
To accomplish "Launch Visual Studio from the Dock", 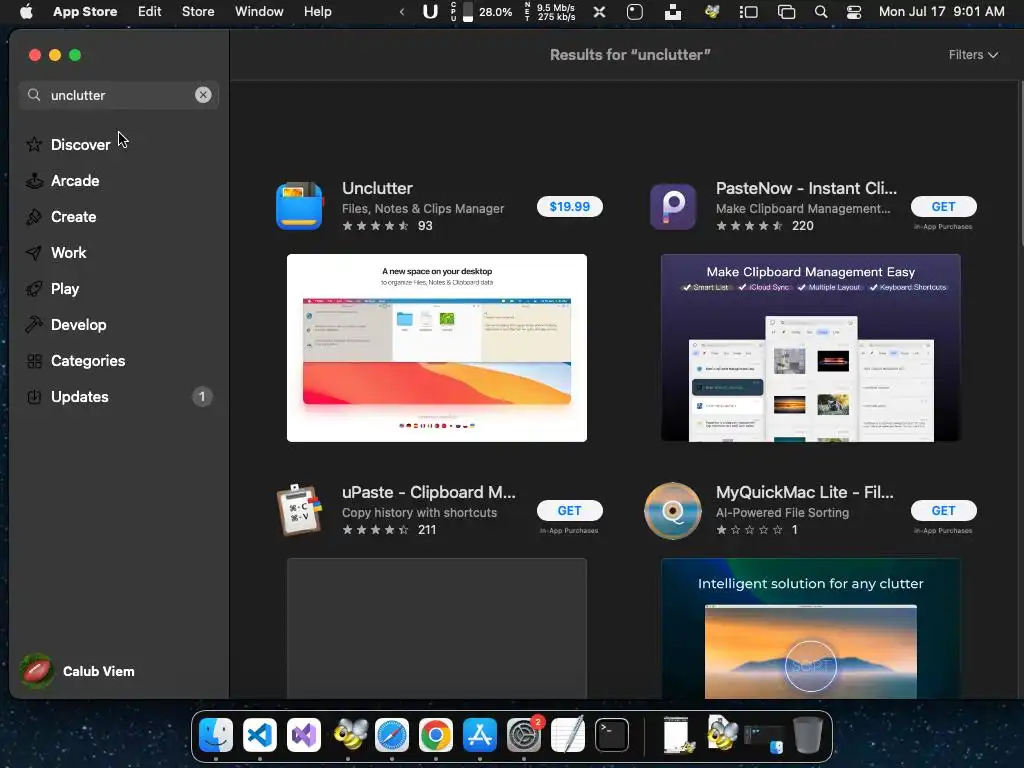I will [304, 735].
